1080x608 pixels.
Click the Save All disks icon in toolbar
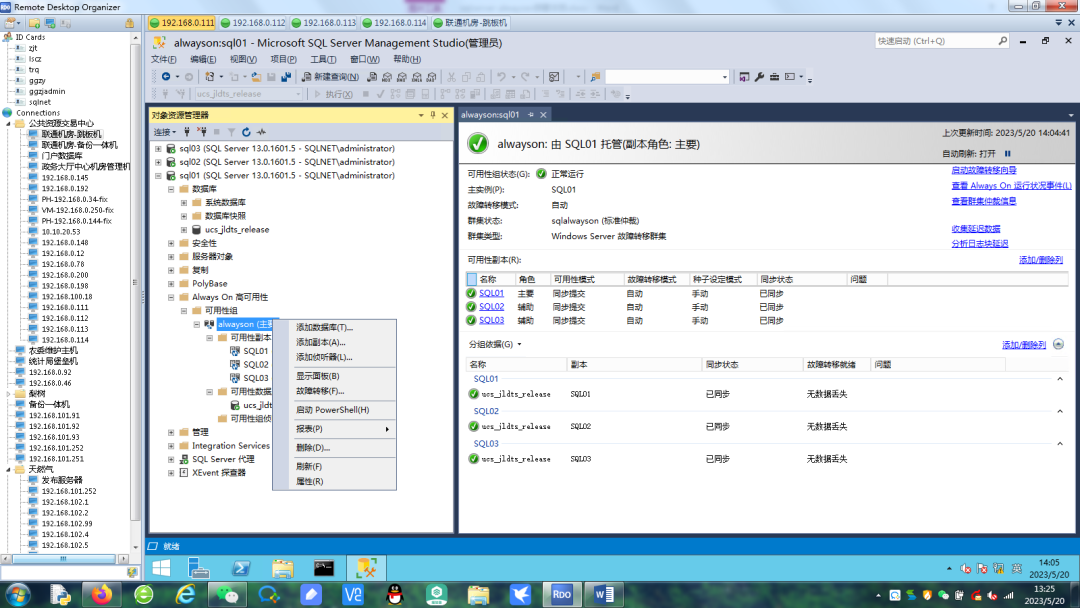coord(286,76)
